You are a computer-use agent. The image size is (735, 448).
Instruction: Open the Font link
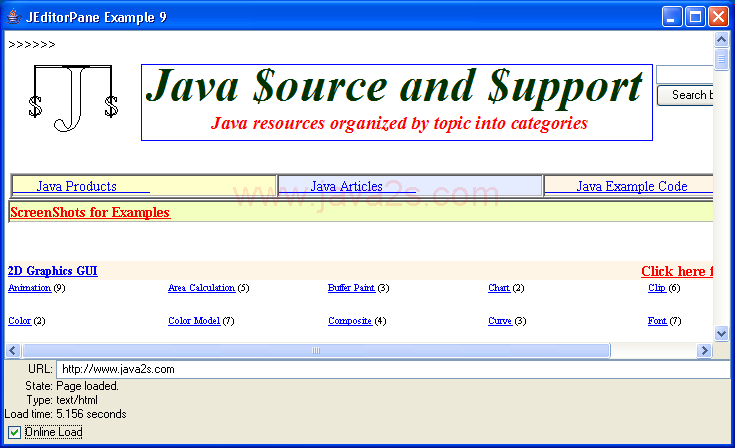(657, 321)
